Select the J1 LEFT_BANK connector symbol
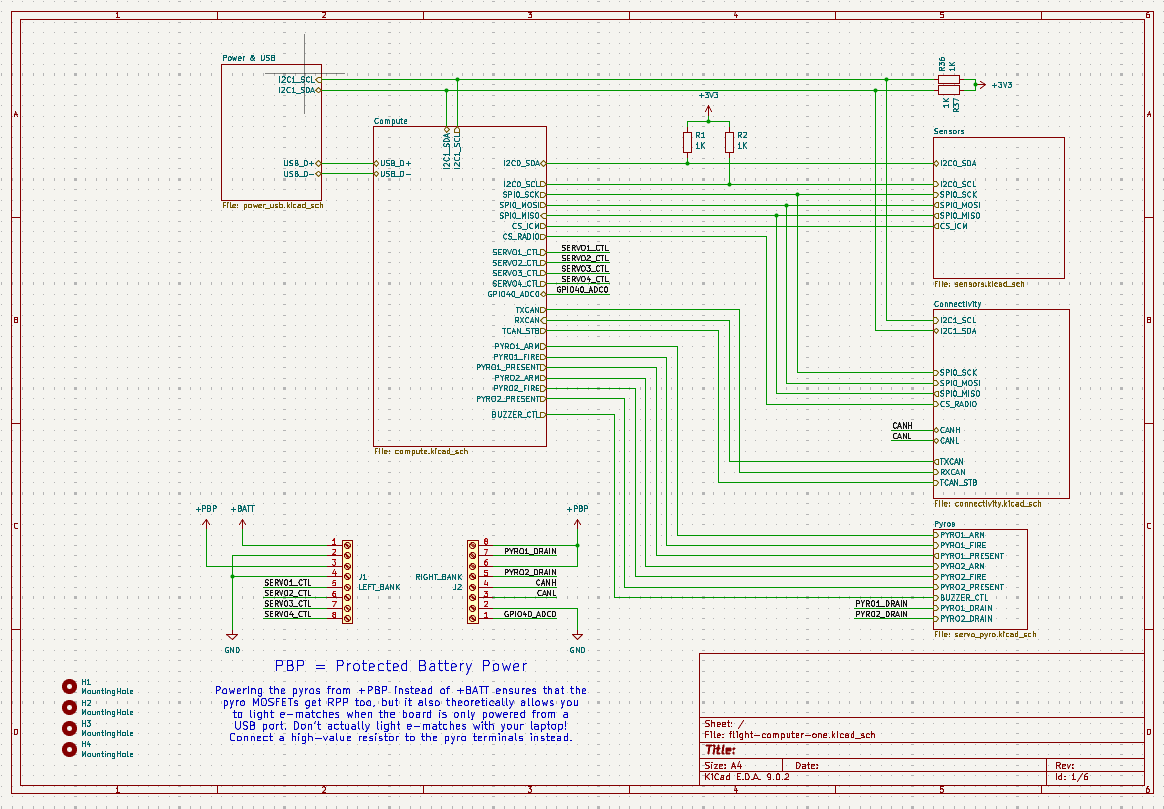1164x809 pixels. pyautogui.click(x=347, y=582)
